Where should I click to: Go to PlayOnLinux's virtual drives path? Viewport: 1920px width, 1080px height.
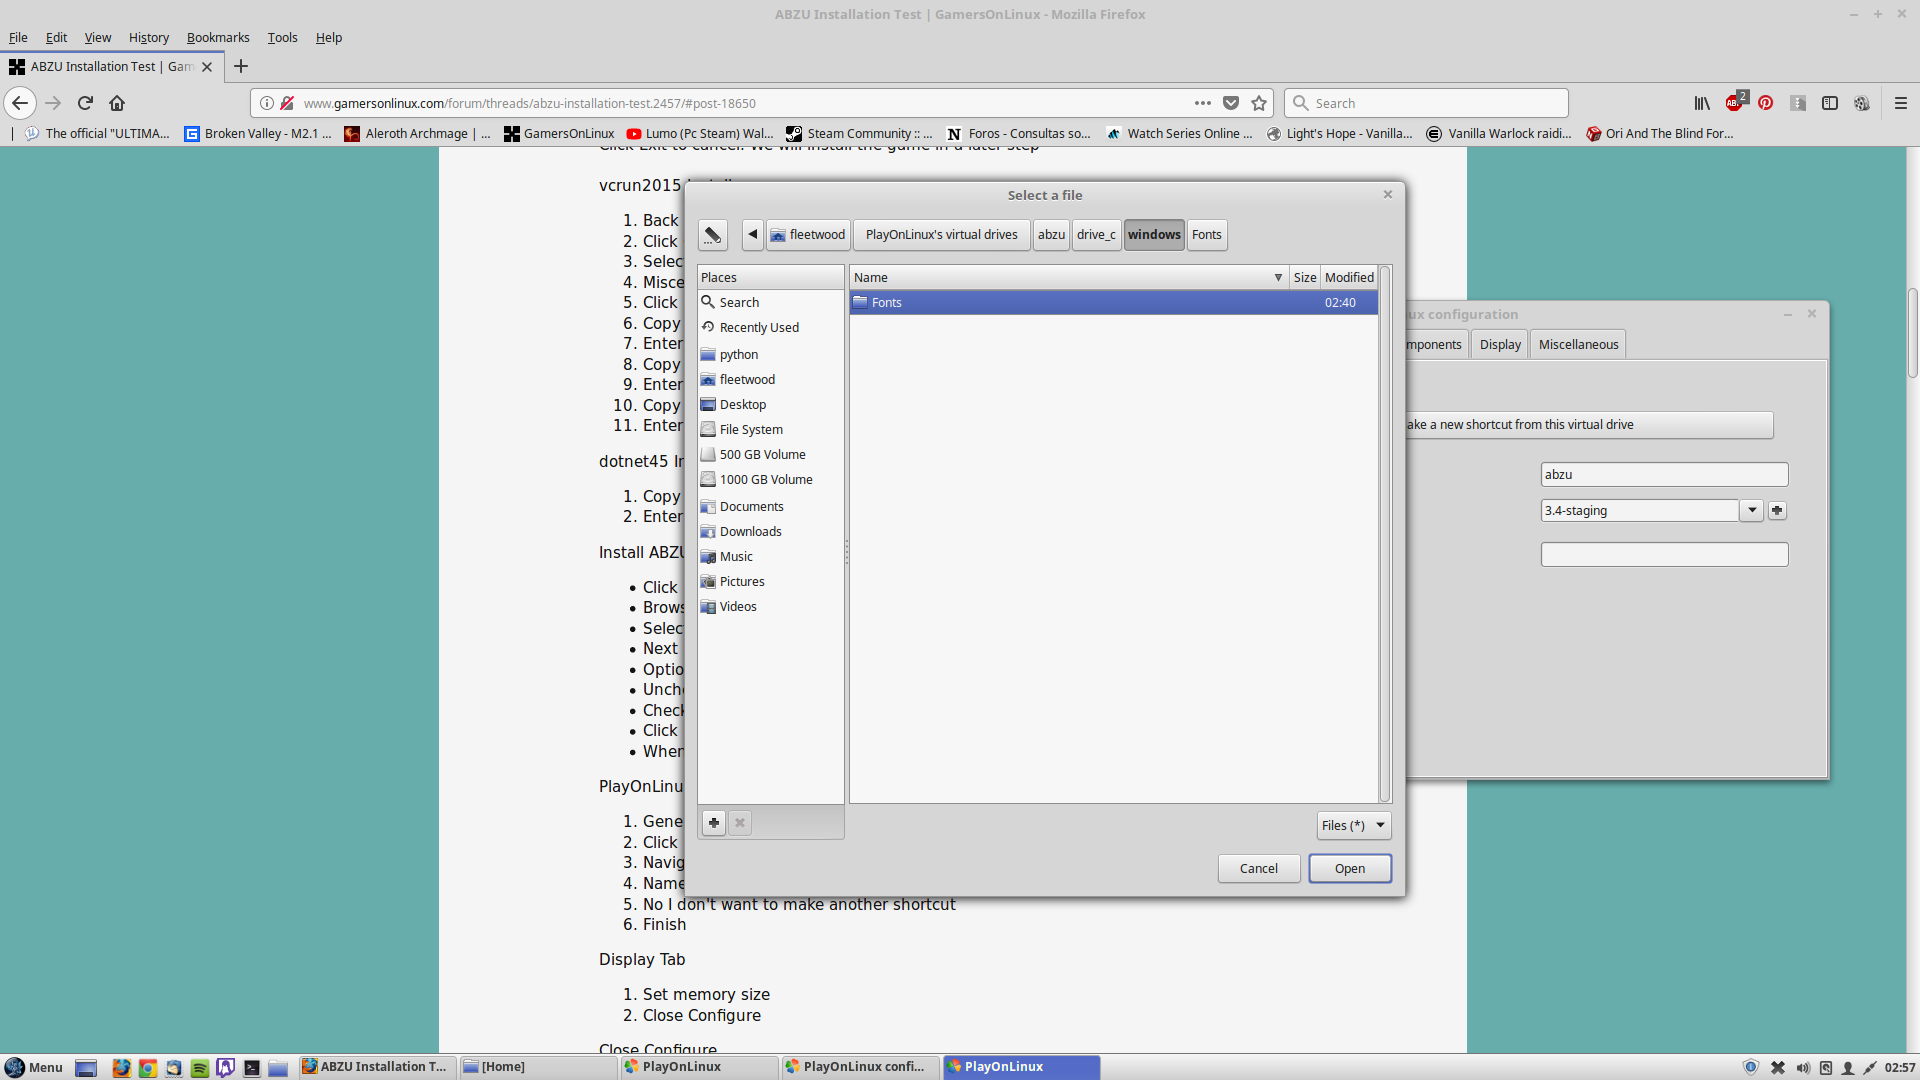click(941, 235)
